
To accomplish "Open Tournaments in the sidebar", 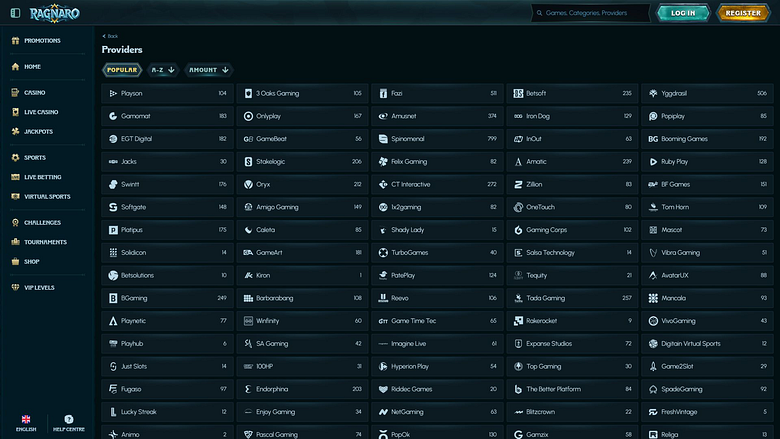I will [45, 242].
